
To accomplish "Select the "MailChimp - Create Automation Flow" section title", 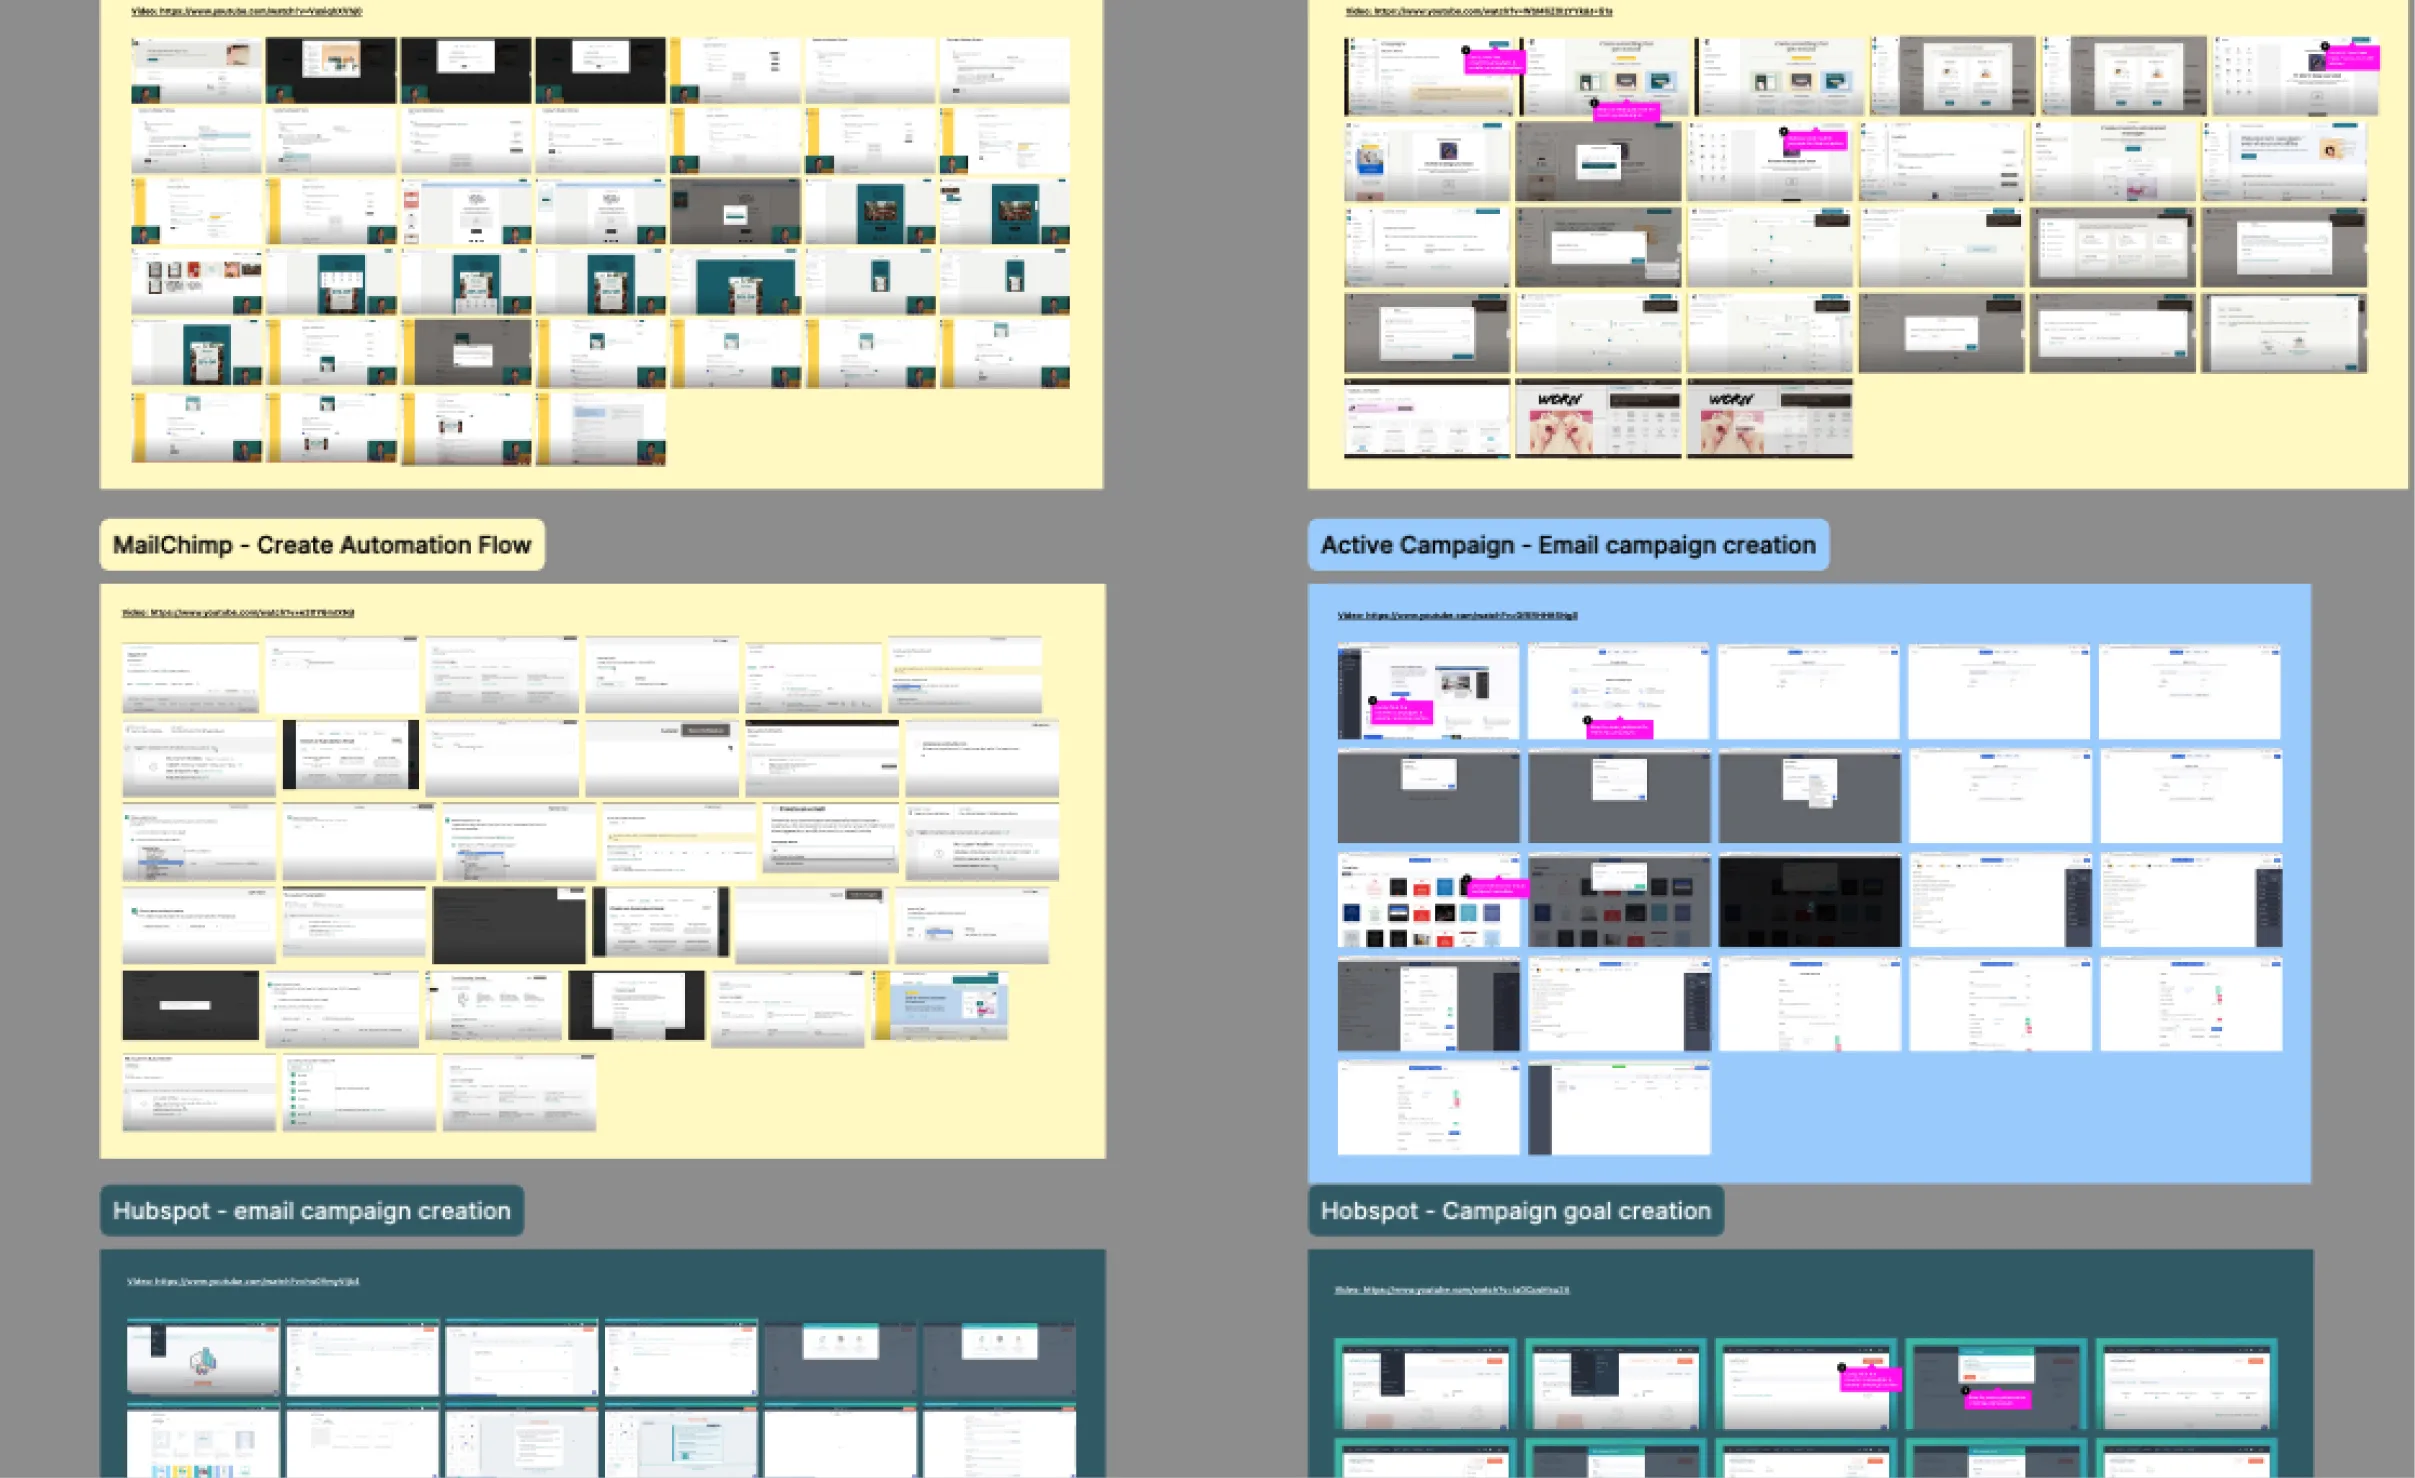I will click(322, 545).
